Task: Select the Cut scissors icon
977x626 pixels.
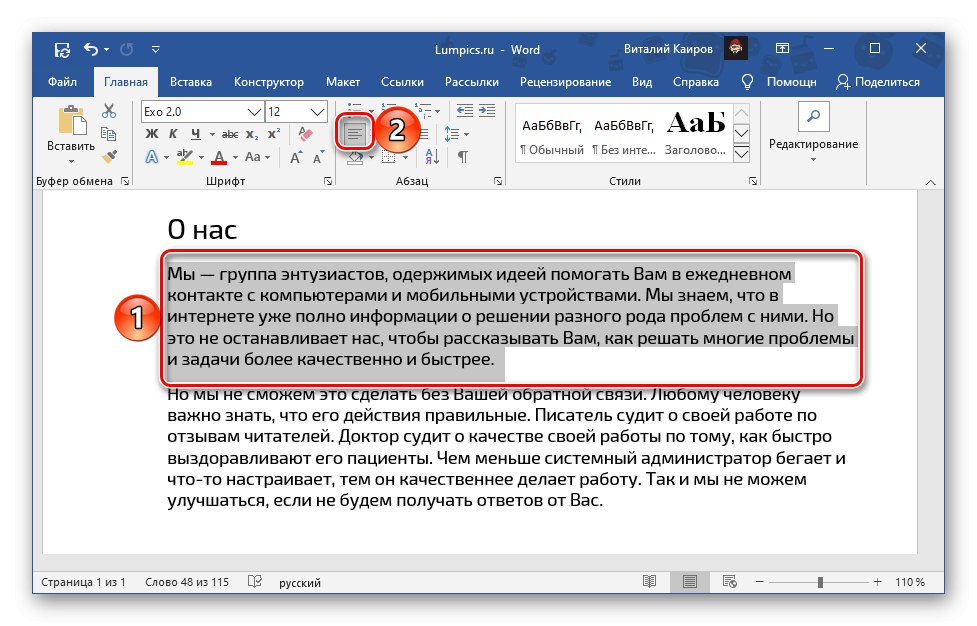Action: pos(108,111)
